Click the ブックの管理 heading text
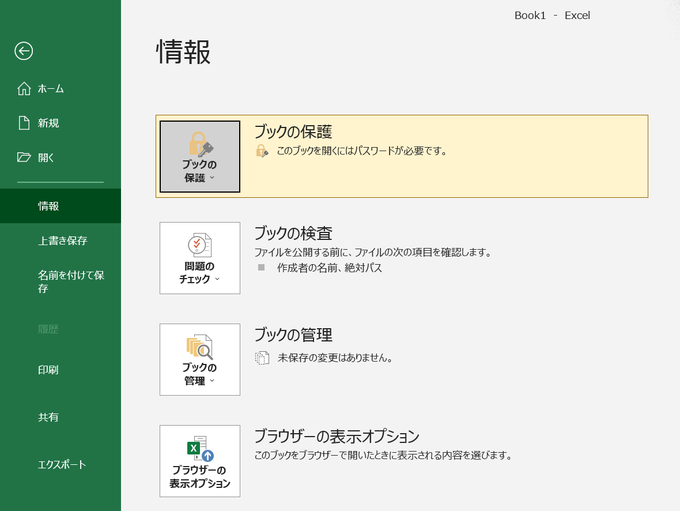Image resolution: width=680 pixels, height=511 pixels. [x=293, y=335]
